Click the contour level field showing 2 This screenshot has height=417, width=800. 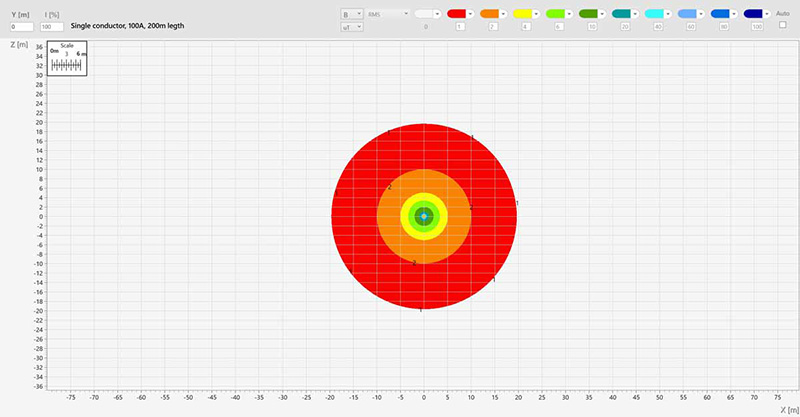(x=493, y=27)
